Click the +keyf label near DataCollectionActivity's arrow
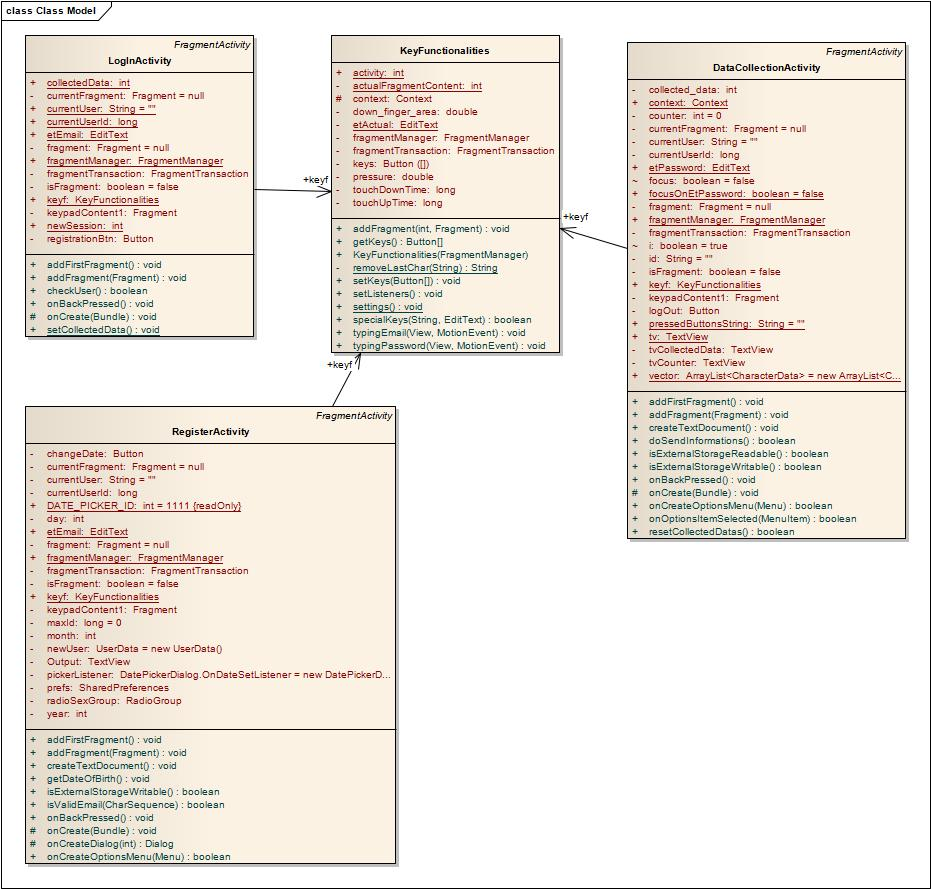 575,217
